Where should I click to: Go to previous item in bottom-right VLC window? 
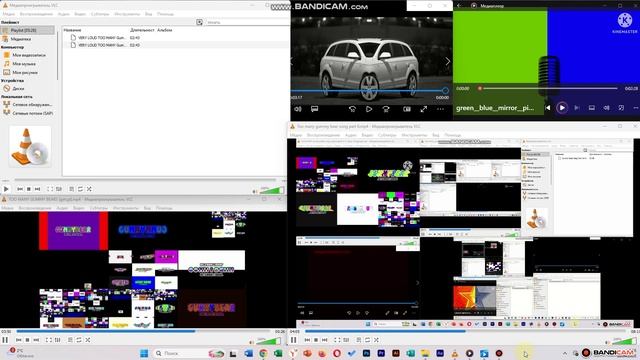pyautogui.click(x=307, y=340)
